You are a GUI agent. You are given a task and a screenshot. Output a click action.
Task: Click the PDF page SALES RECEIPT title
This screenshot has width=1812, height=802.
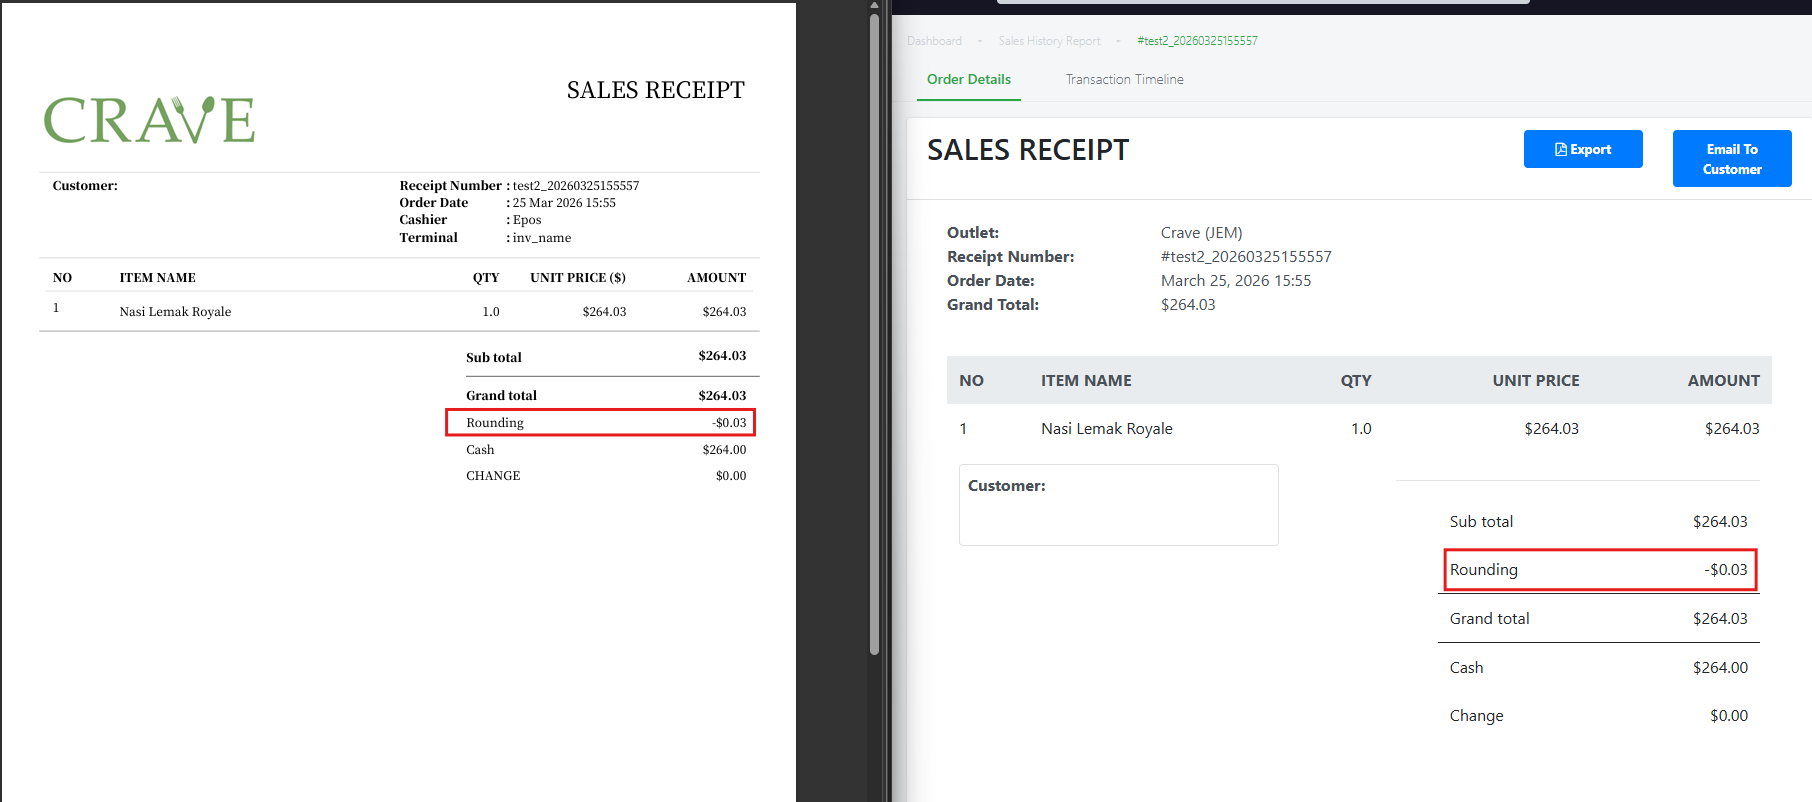point(655,90)
